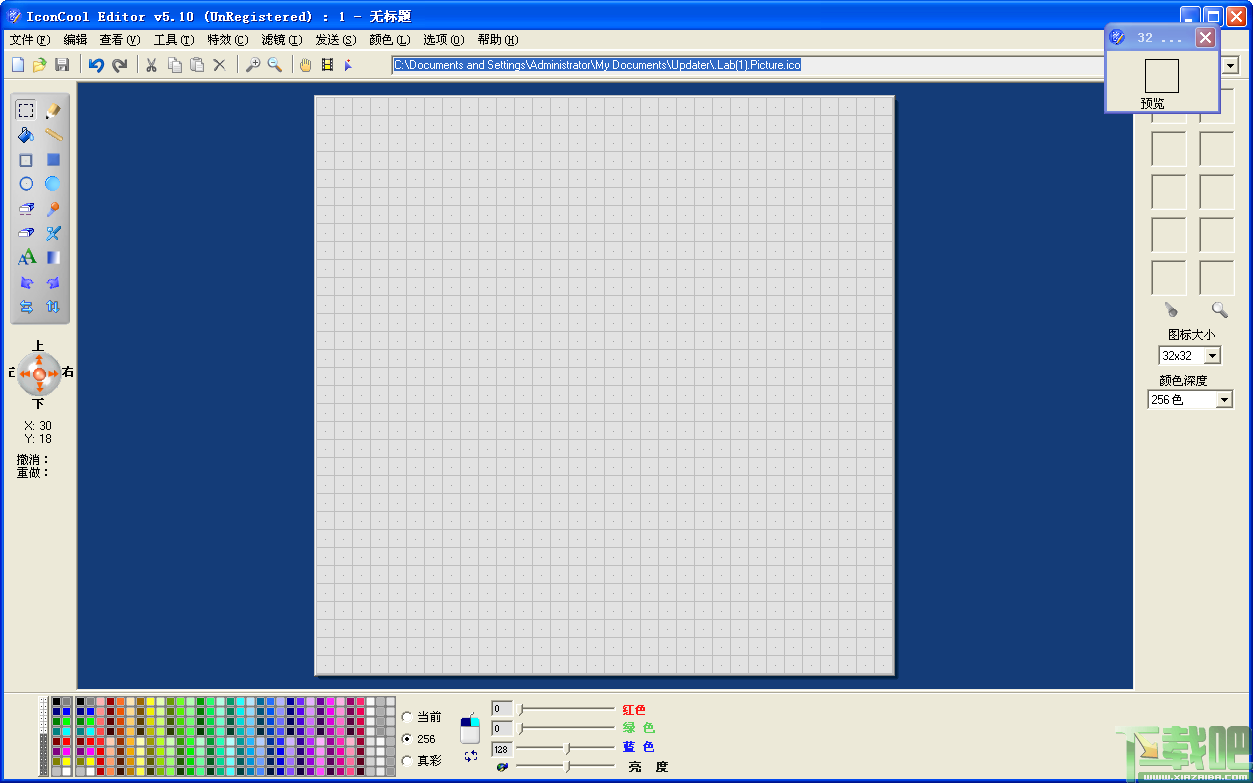
Task: Select the filled rectangle tool
Action: coord(53,160)
